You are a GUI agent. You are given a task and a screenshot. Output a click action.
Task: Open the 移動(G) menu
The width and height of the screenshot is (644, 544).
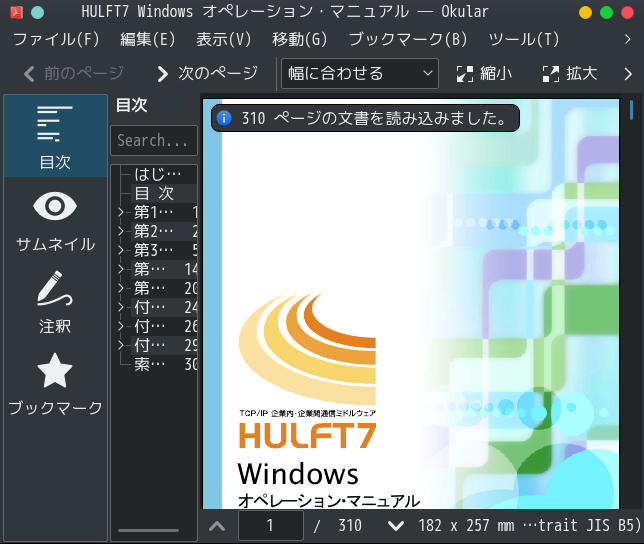tap(299, 39)
